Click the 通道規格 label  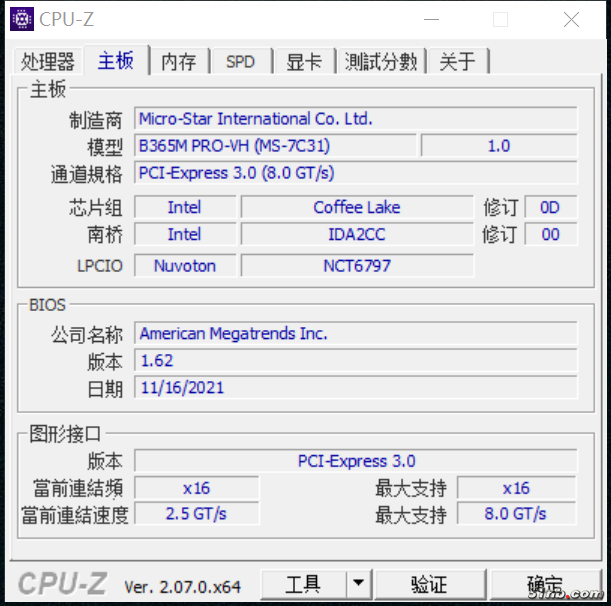[87, 174]
